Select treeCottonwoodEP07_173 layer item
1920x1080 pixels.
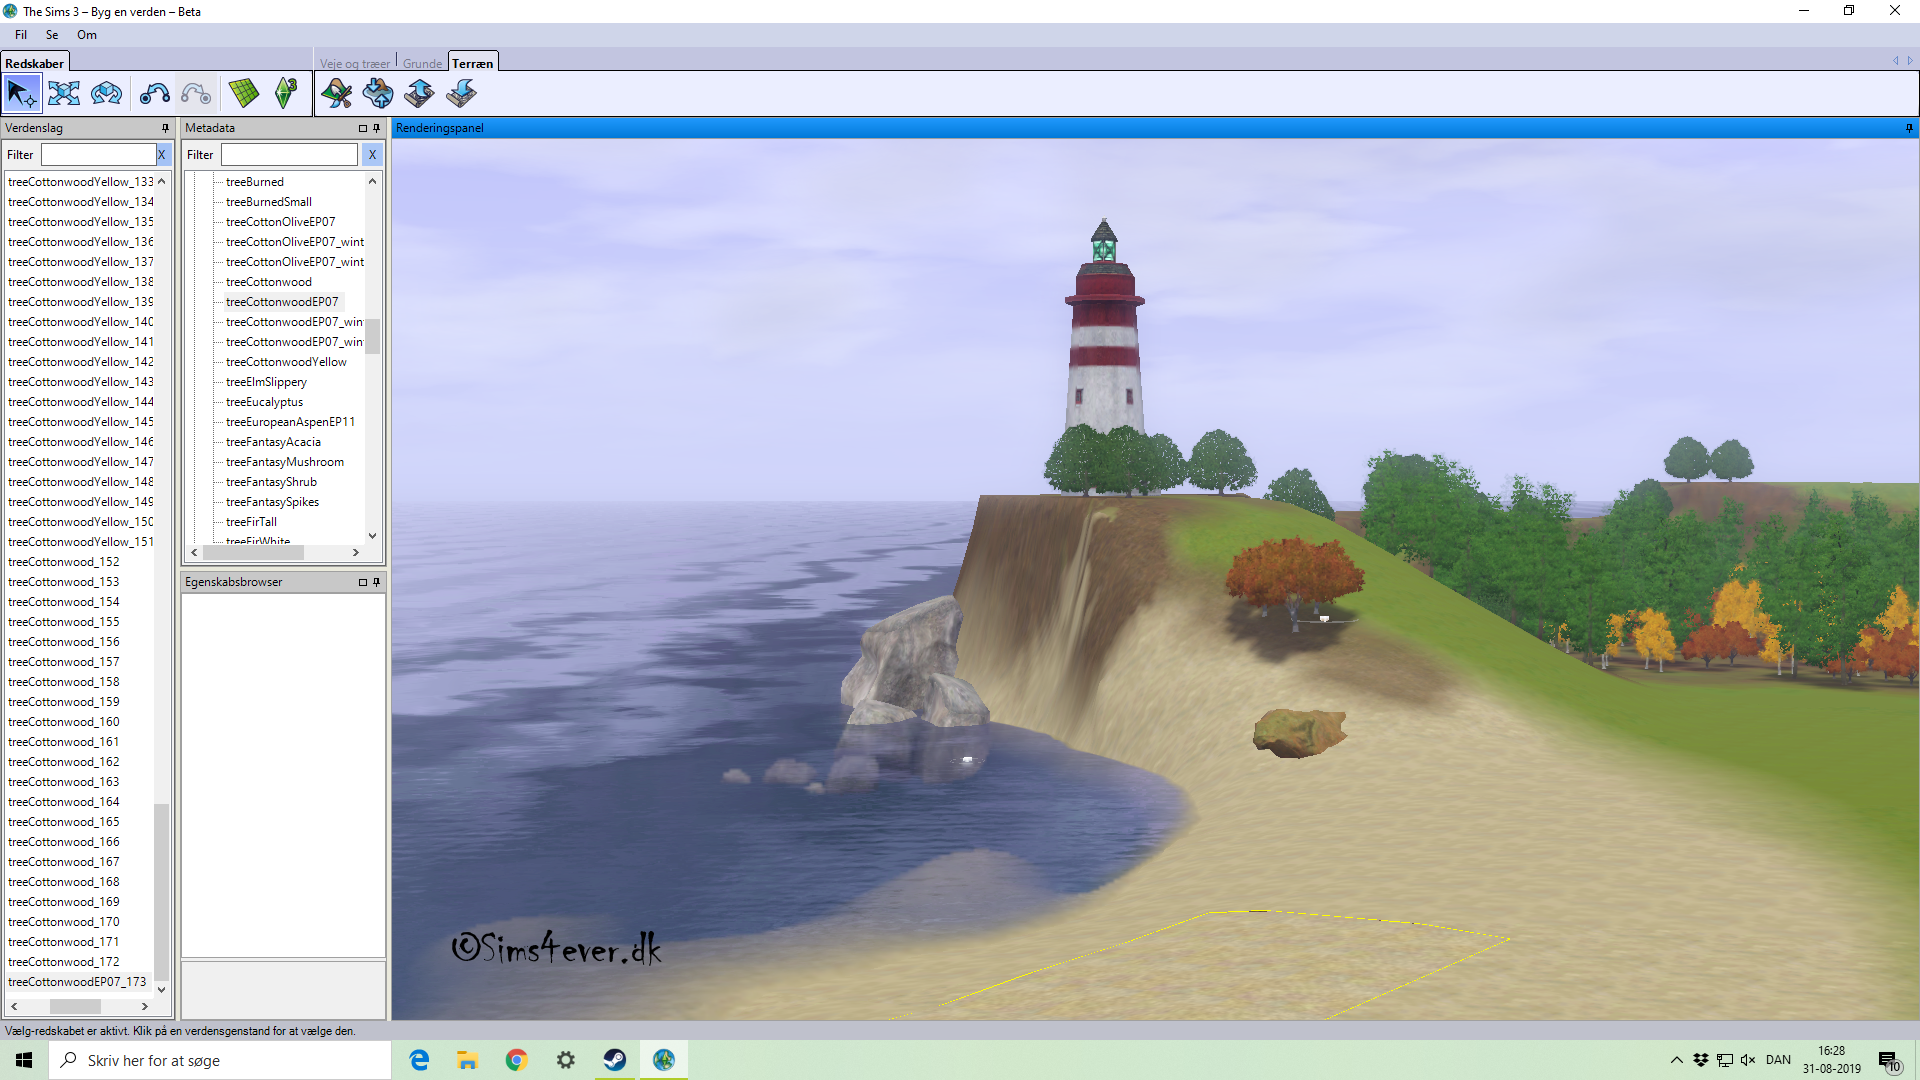(77, 982)
